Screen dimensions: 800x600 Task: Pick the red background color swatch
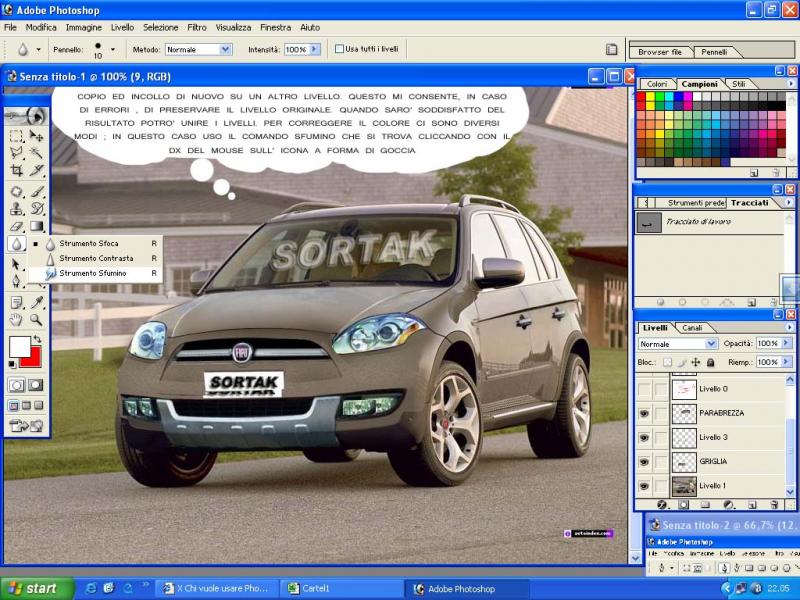35,359
